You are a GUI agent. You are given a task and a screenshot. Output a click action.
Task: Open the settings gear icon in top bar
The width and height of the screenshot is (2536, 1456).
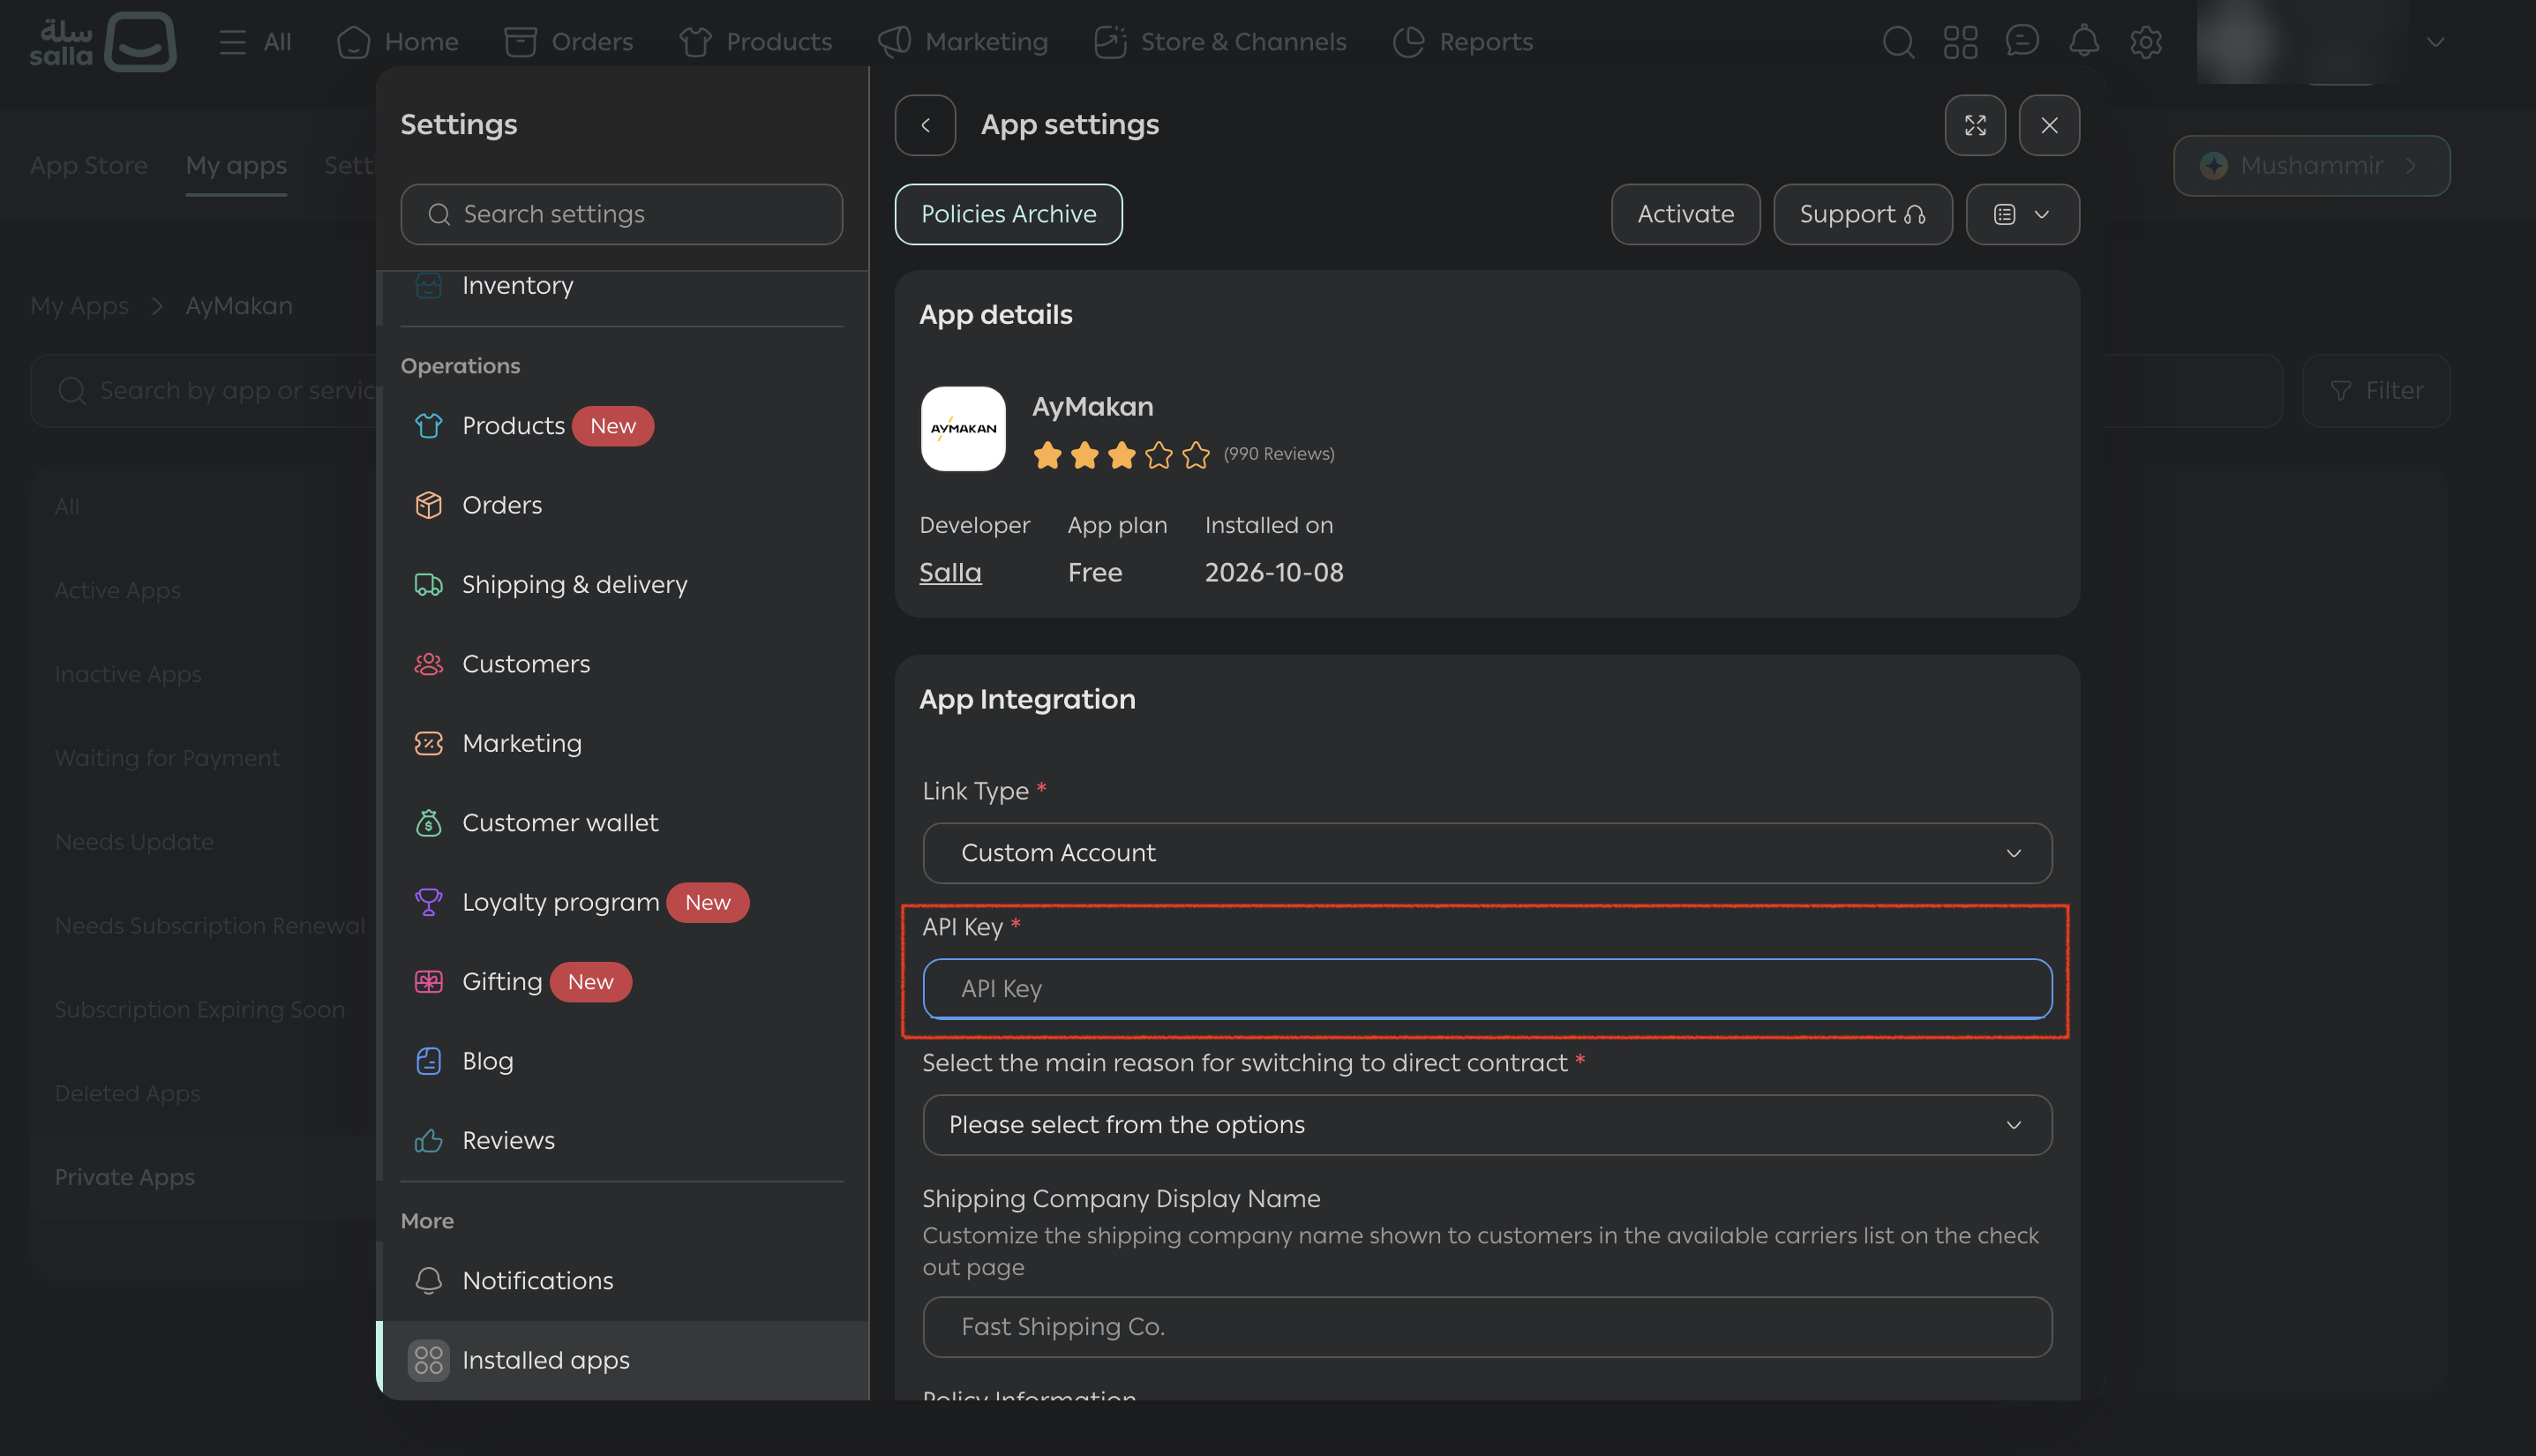coord(2146,42)
